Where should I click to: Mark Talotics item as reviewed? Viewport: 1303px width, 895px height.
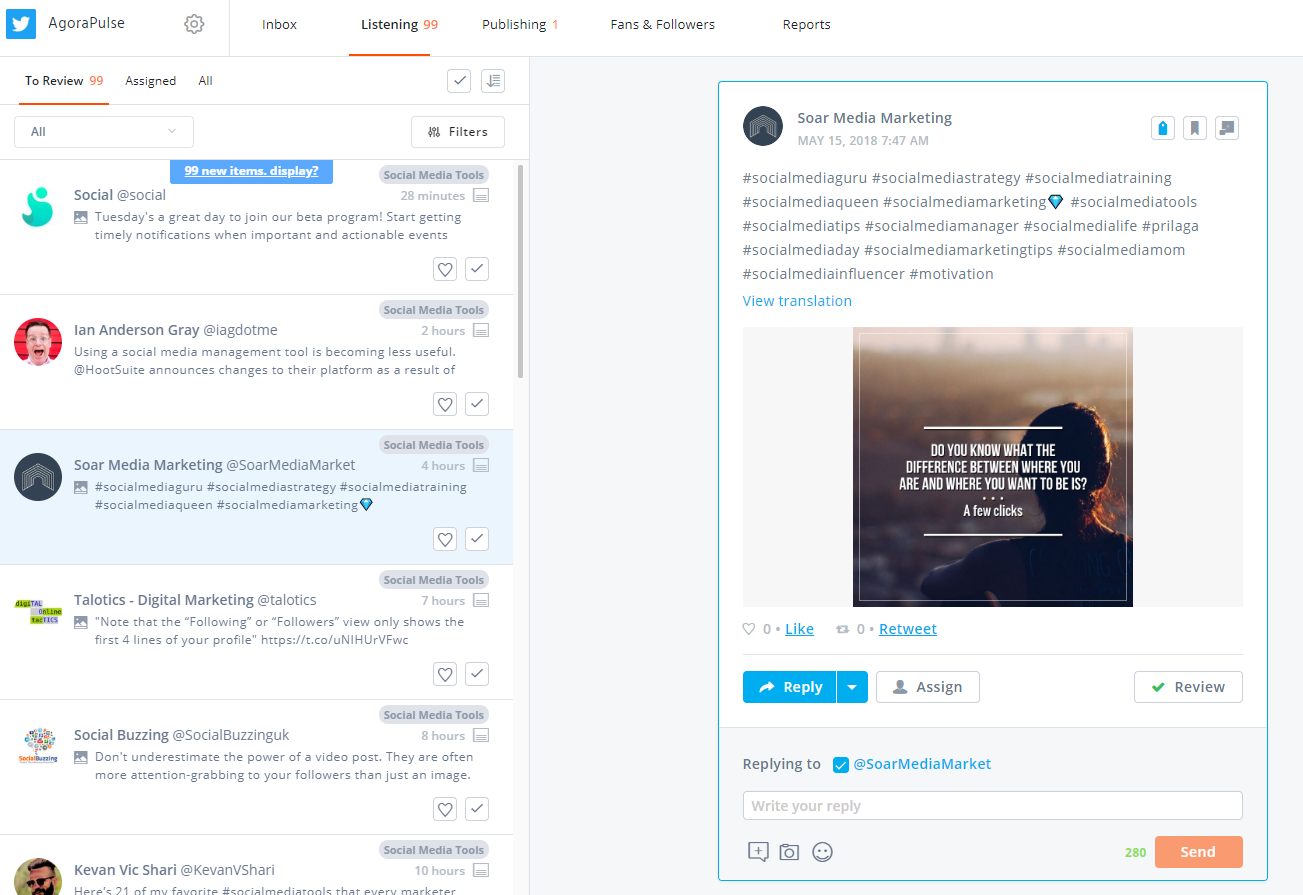click(x=477, y=674)
